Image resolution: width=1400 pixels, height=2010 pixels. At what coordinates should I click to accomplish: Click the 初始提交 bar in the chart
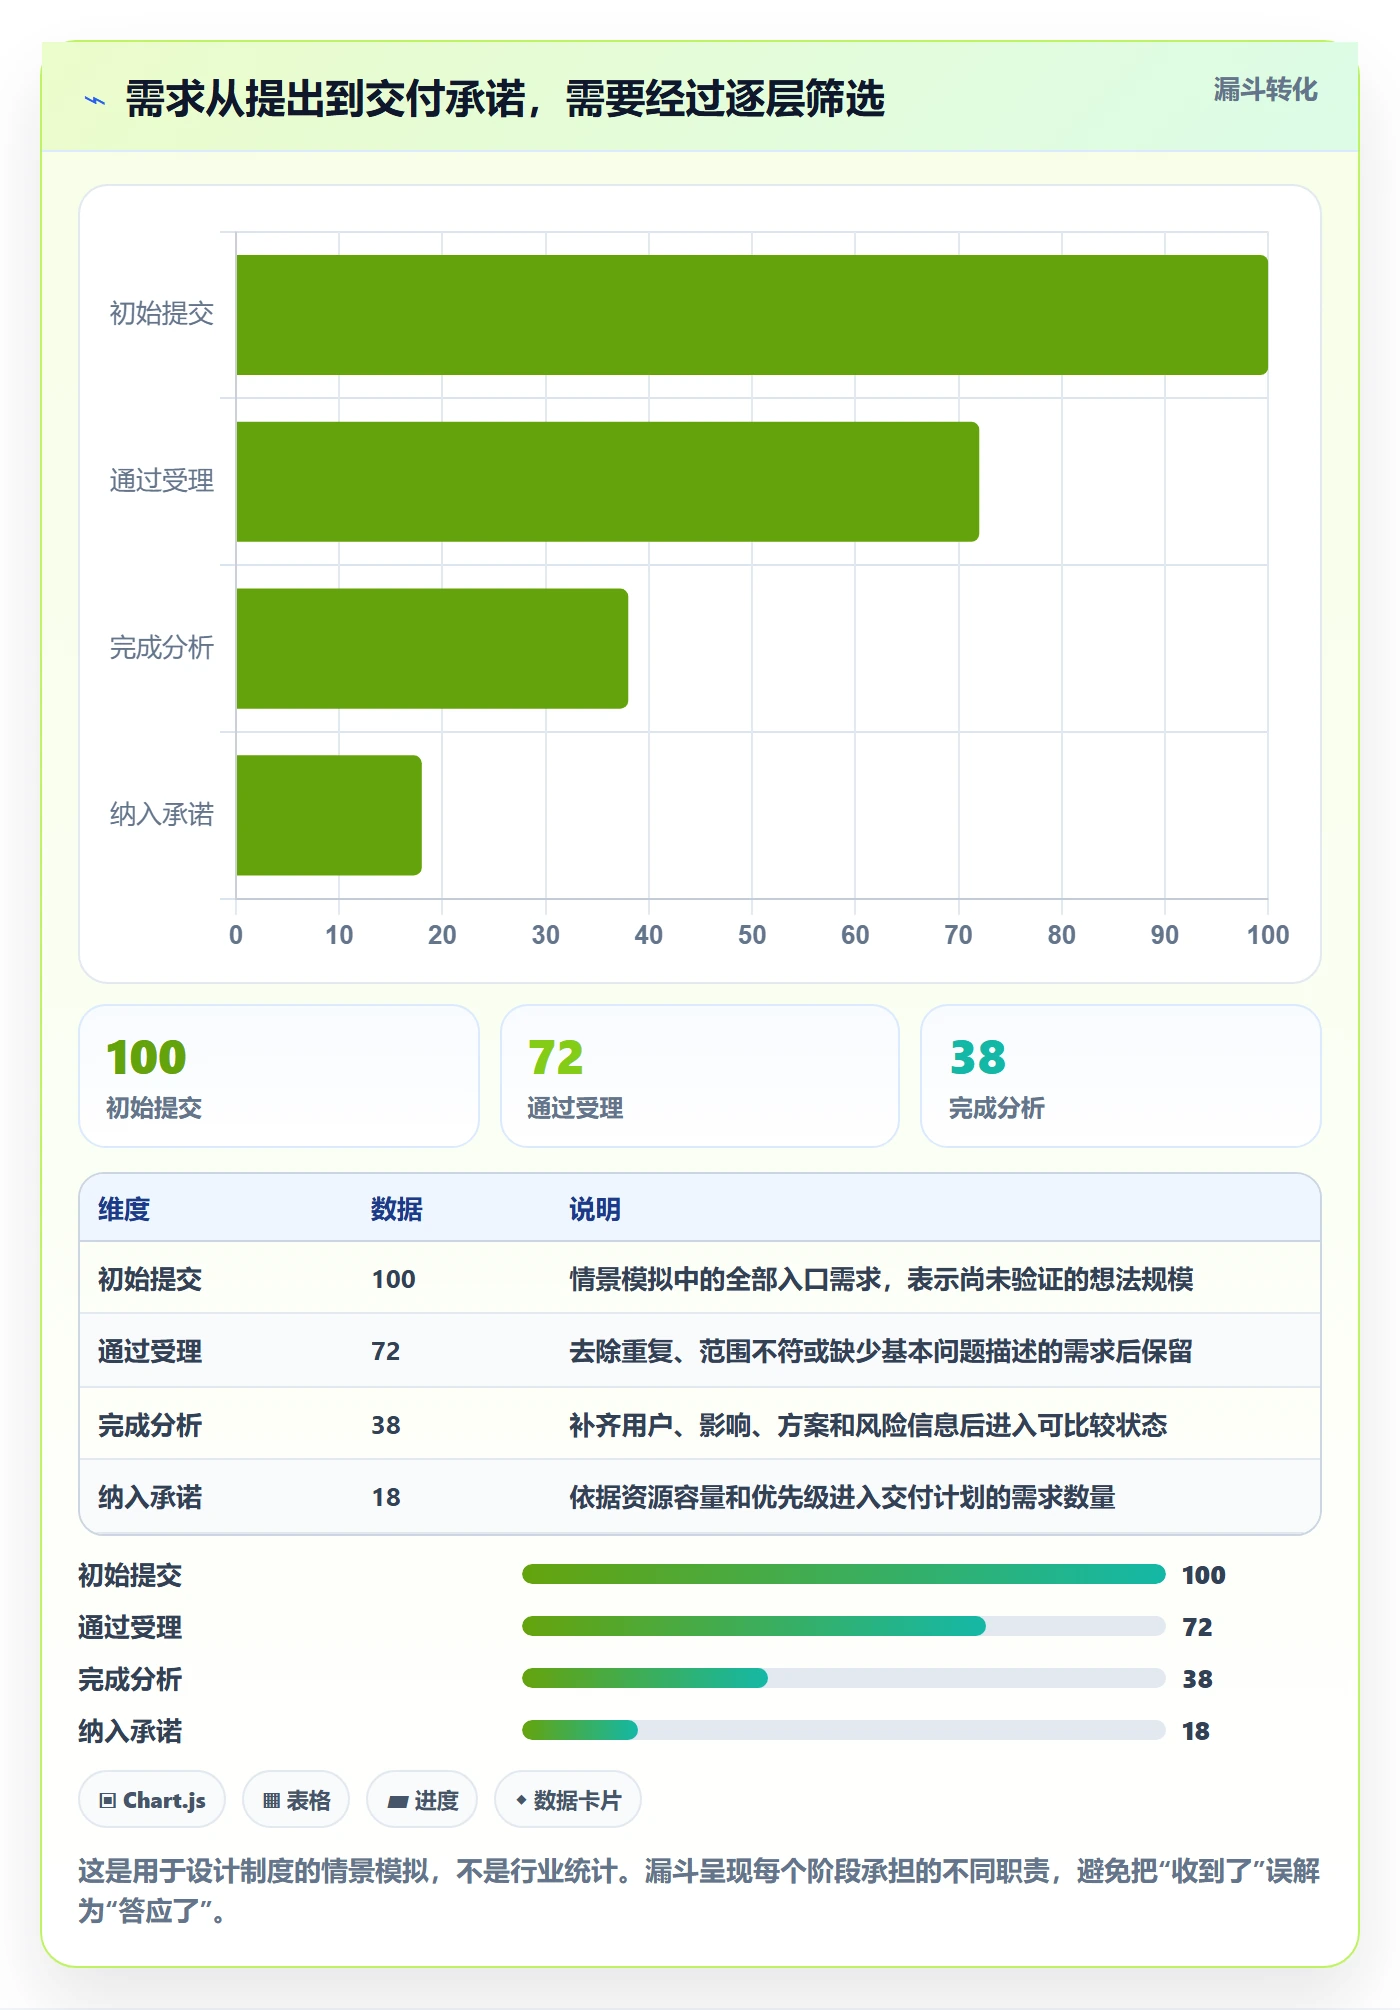pos(752,315)
